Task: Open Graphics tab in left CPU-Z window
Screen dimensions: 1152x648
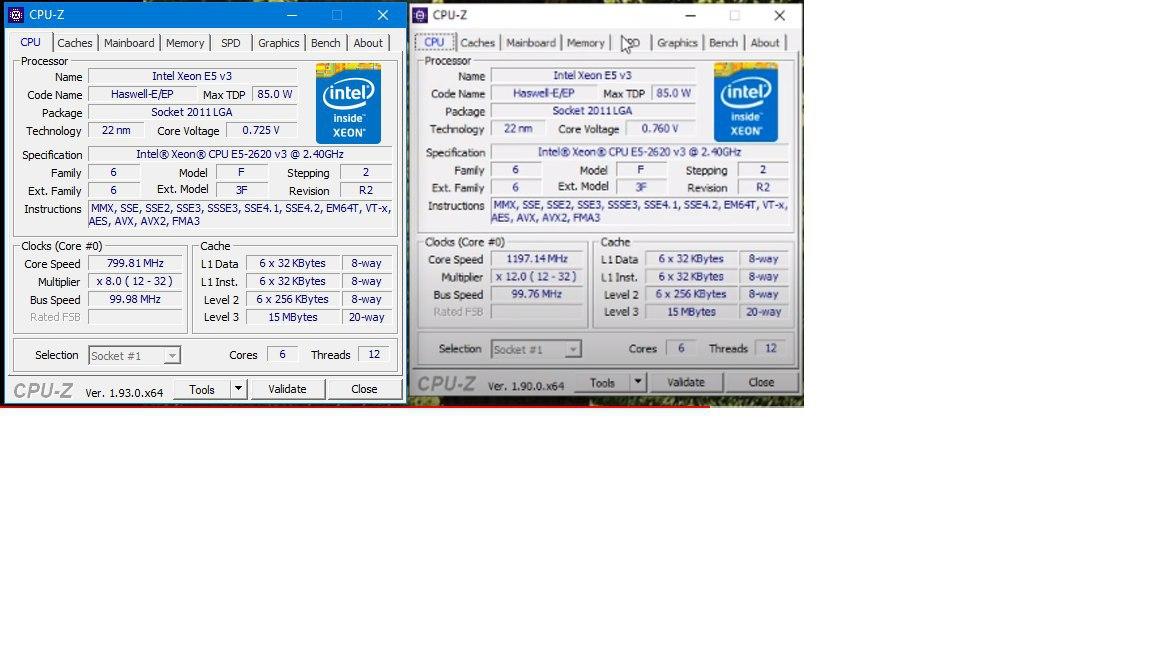Action: (278, 43)
